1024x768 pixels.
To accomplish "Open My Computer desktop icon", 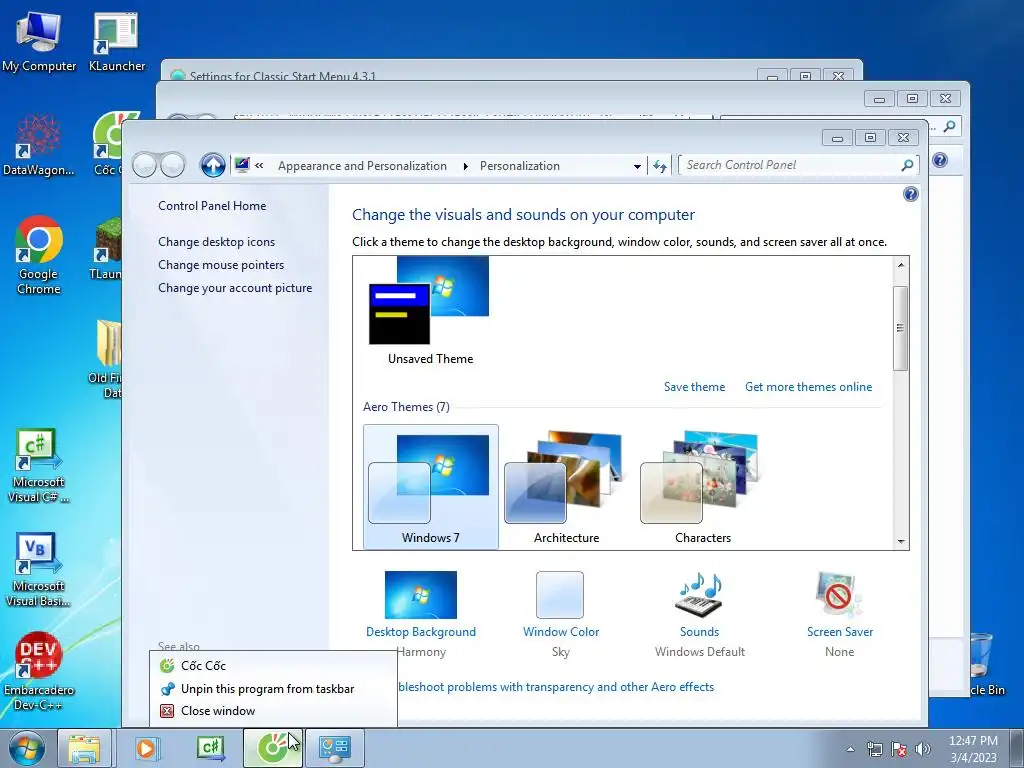I will 39,42.
